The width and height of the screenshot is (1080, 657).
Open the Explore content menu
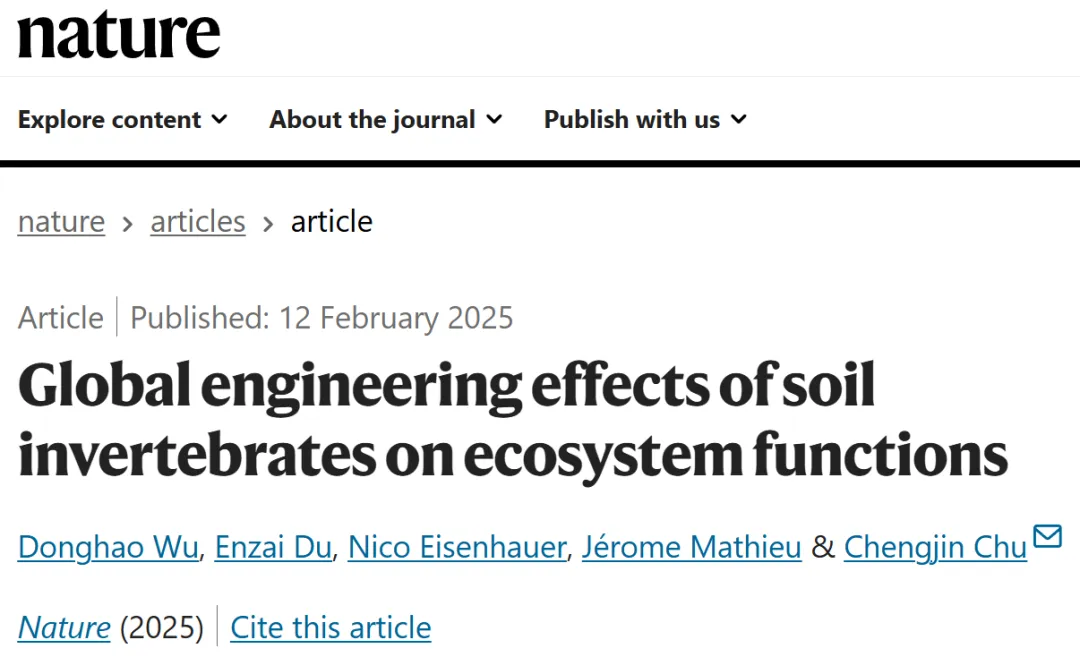pyautogui.click(x=110, y=120)
